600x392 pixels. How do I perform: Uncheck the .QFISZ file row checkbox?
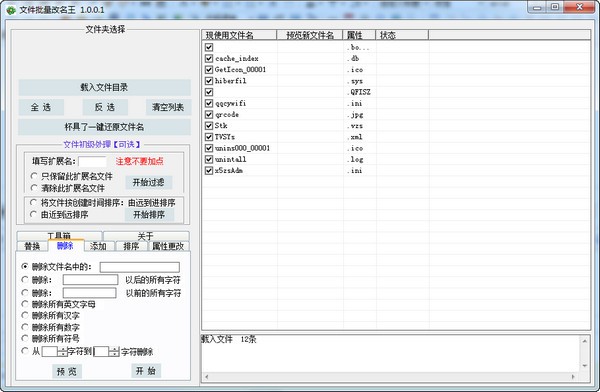pyautogui.click(x=209, y=92)
